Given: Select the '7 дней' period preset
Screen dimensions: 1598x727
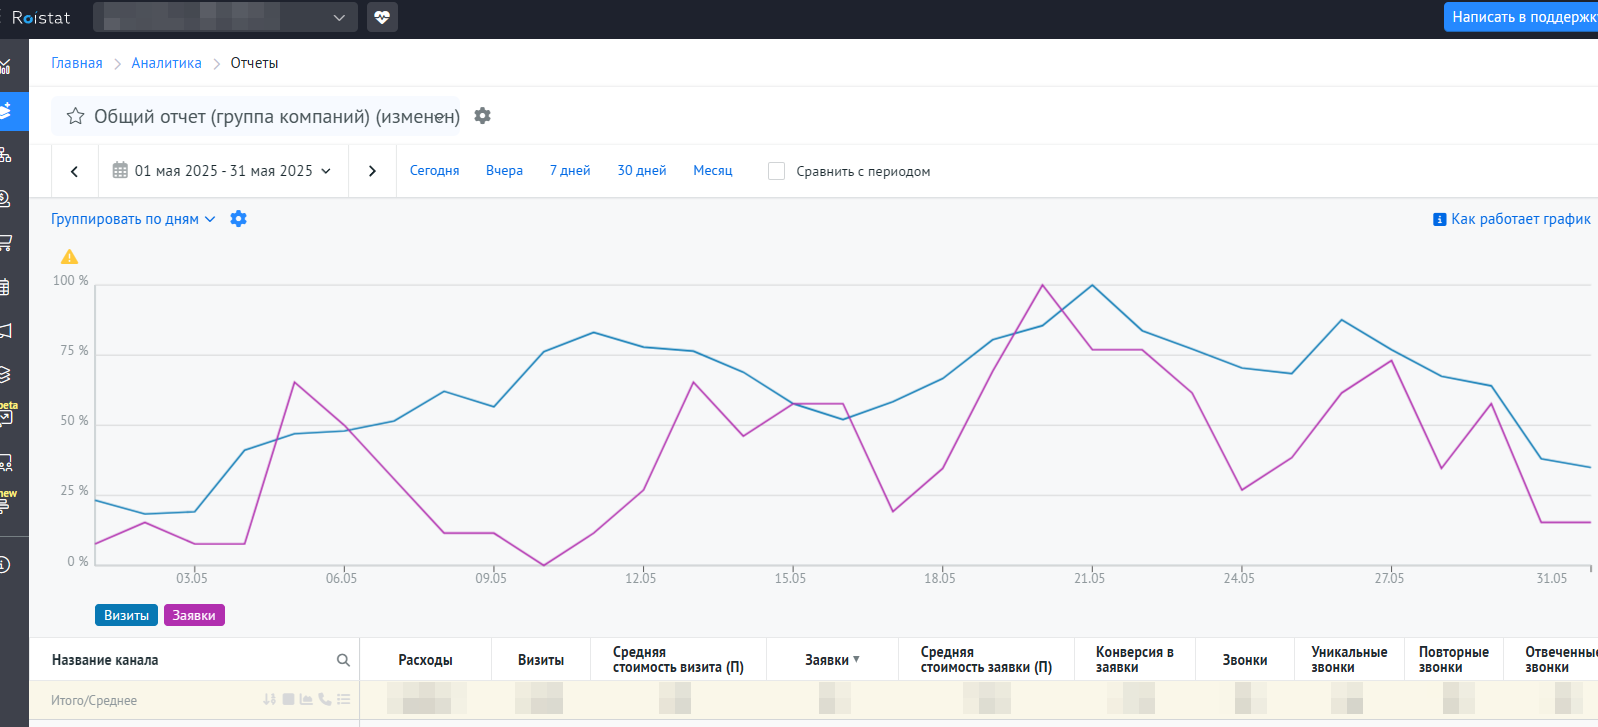Looking at the screenshot, I should [x=570, y=171].
